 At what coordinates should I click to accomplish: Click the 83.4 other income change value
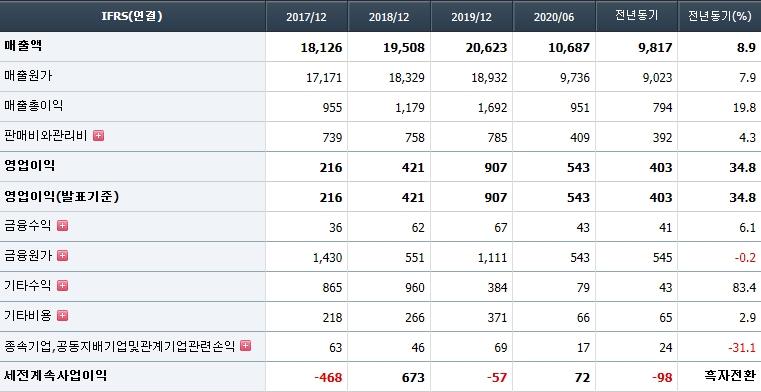(x=744, y=288)
